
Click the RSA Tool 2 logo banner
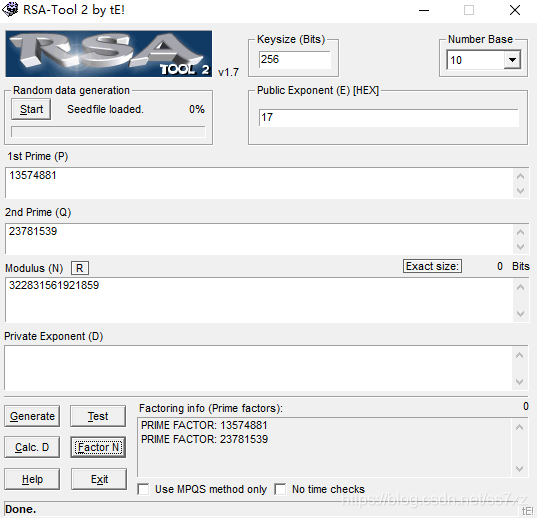tap(109, 54)
